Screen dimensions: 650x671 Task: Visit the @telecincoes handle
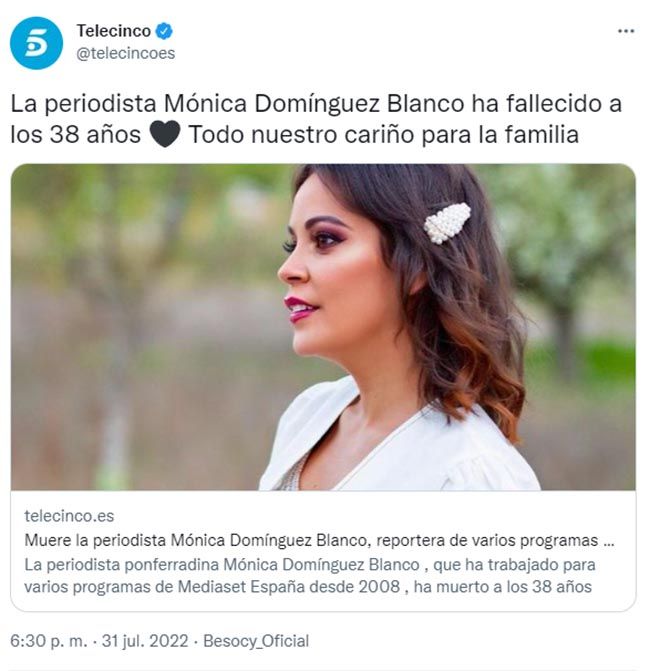pyautogui.click(x=126, y=53)
